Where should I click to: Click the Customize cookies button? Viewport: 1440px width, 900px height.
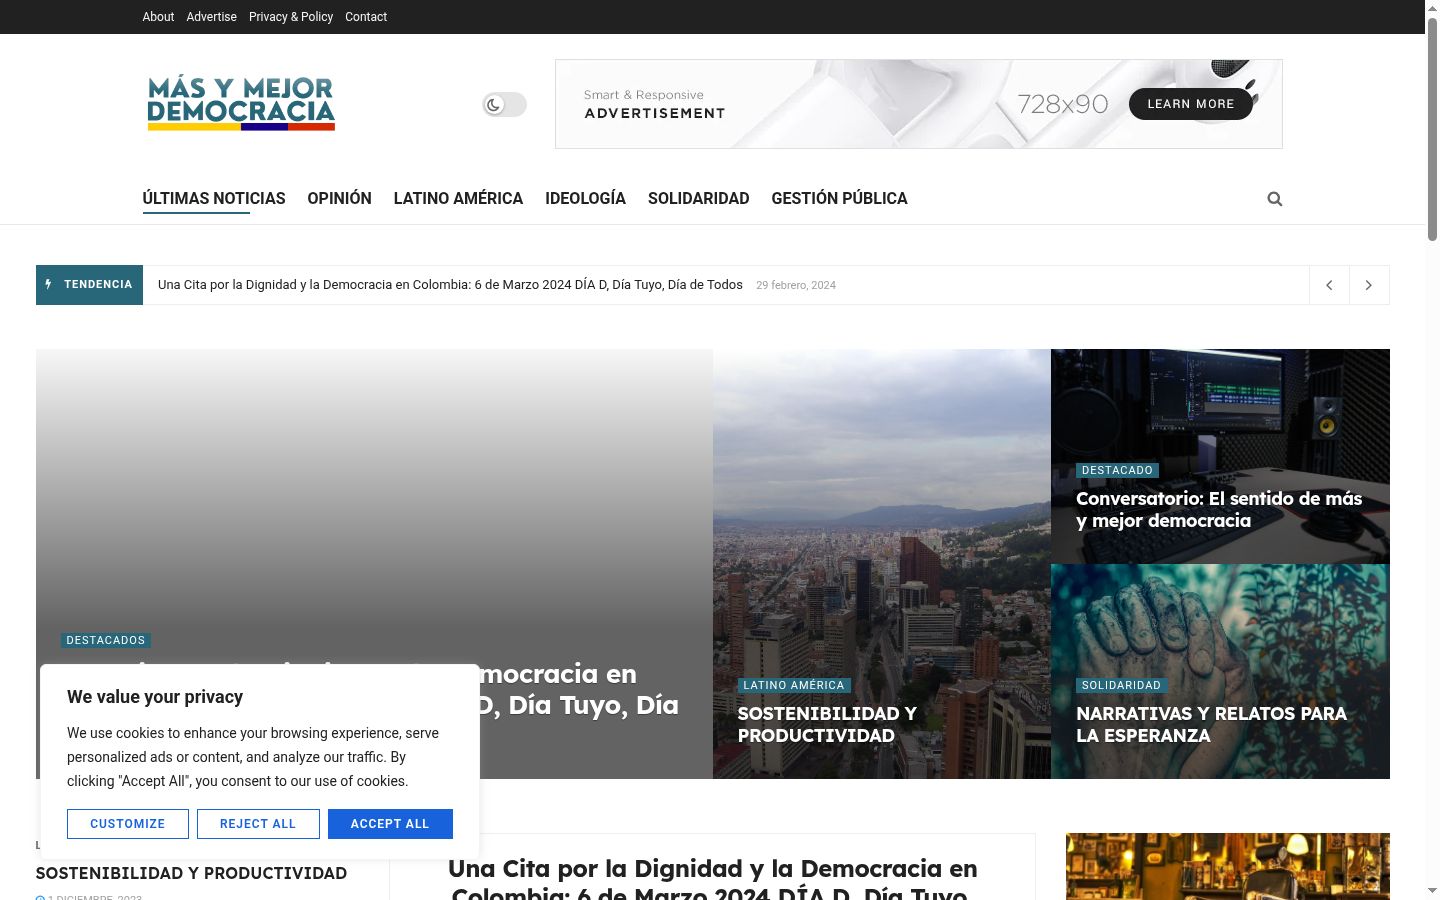click(x=128, y=824)
